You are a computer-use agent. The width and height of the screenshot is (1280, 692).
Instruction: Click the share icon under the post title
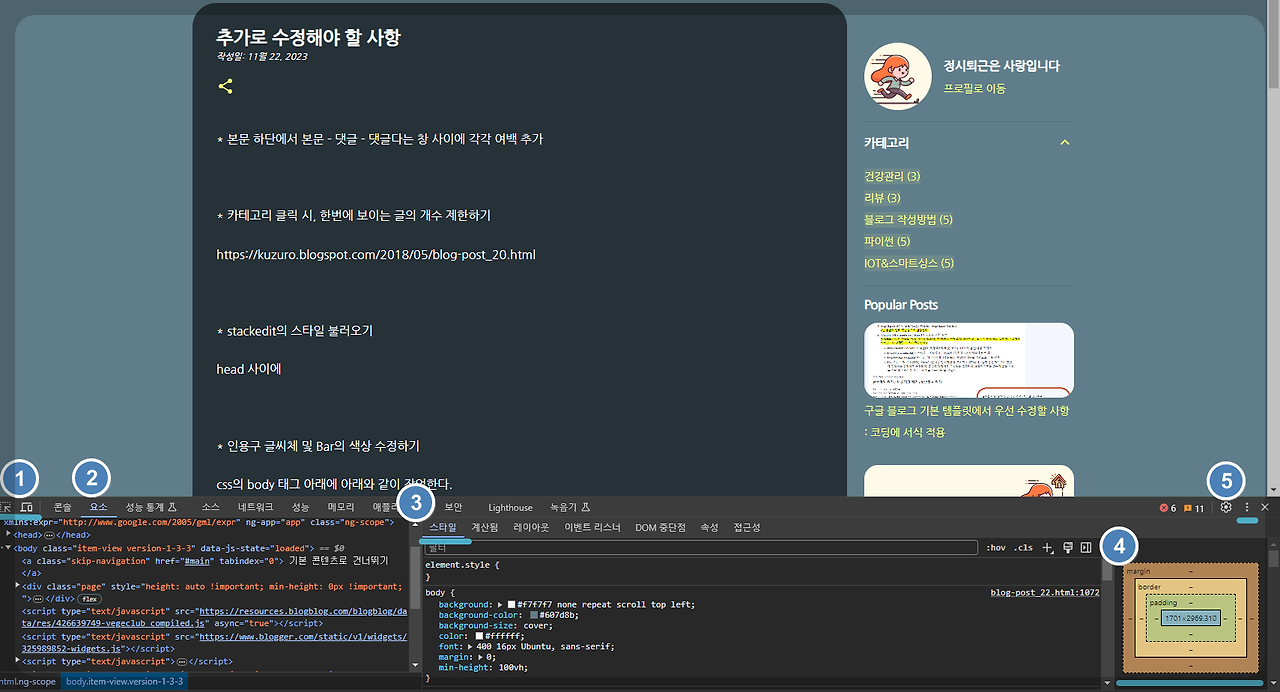pyautogui.click(x=225, y=86)
